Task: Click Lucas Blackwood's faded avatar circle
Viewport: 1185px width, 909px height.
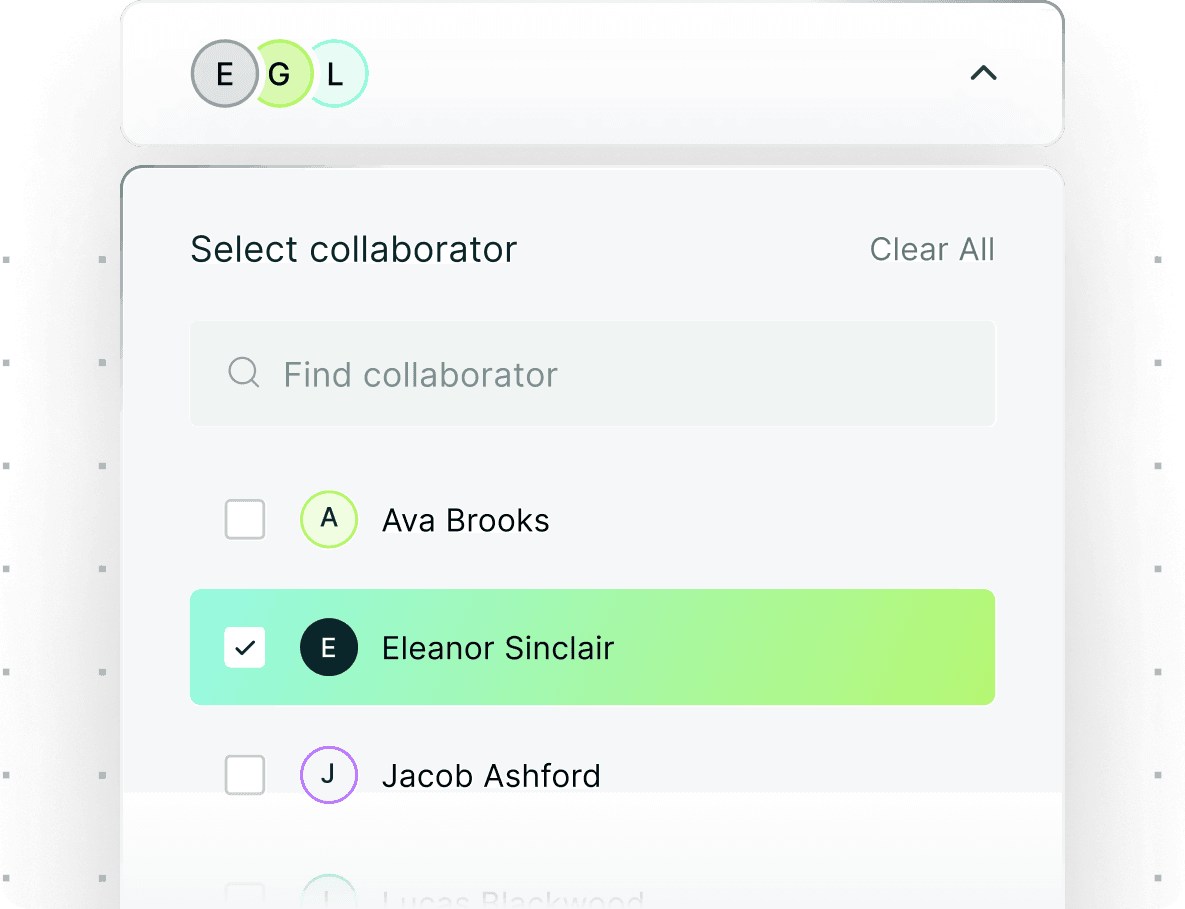Action: (329, 892)
